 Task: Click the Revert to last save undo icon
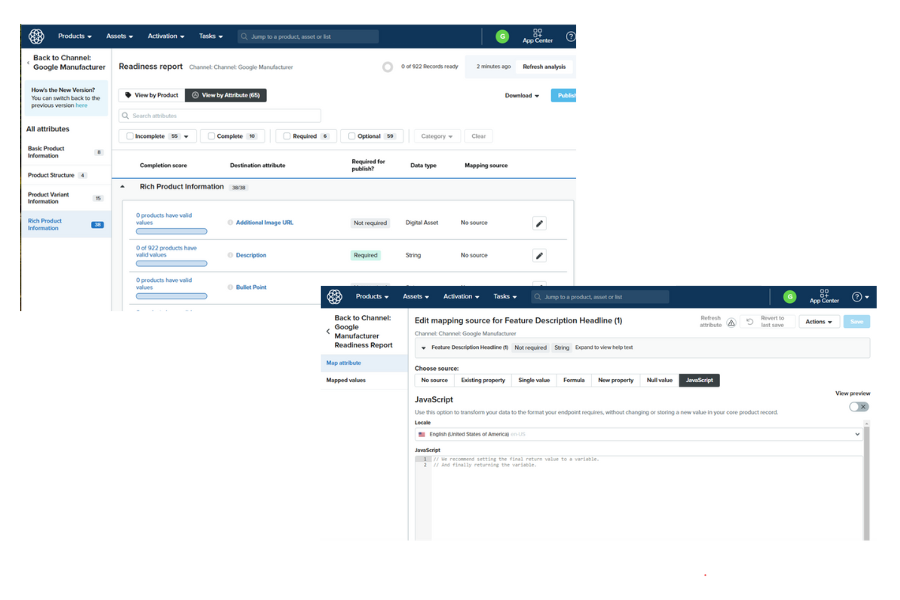tap(750, 322)
